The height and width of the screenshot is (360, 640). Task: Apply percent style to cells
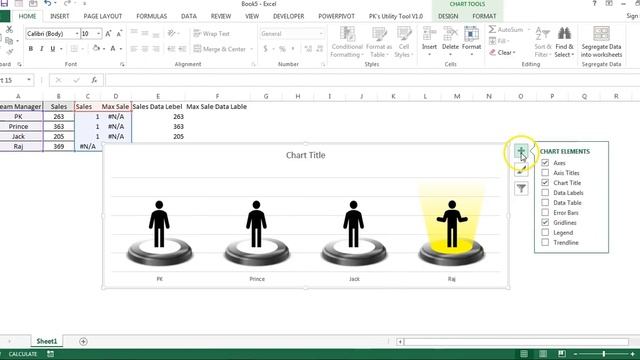pyautogui.click(x=282, y=49)
